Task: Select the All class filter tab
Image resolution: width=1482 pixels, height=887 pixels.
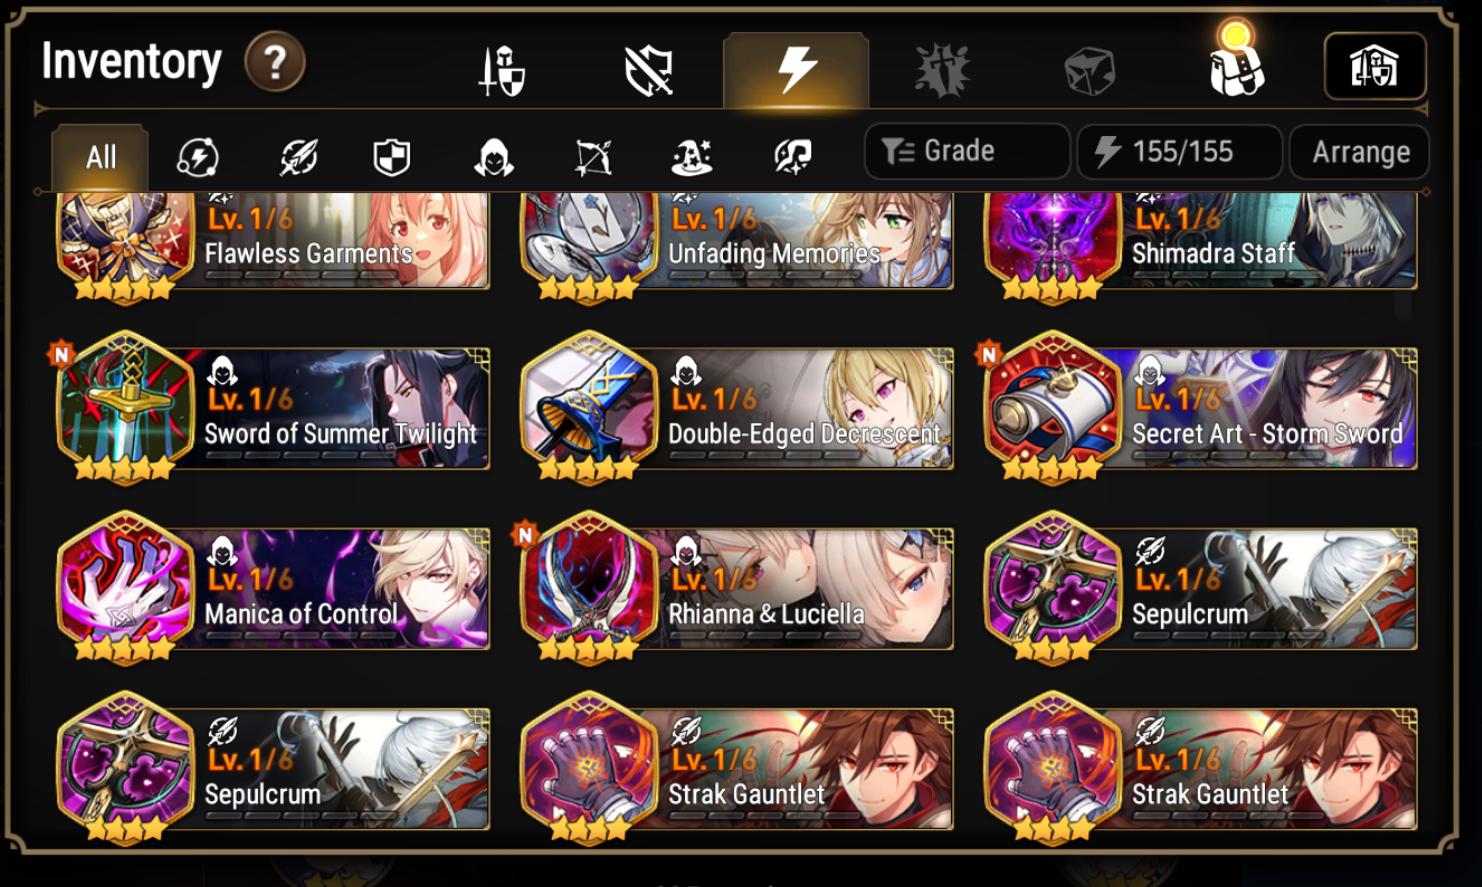Action: point(100,157)
